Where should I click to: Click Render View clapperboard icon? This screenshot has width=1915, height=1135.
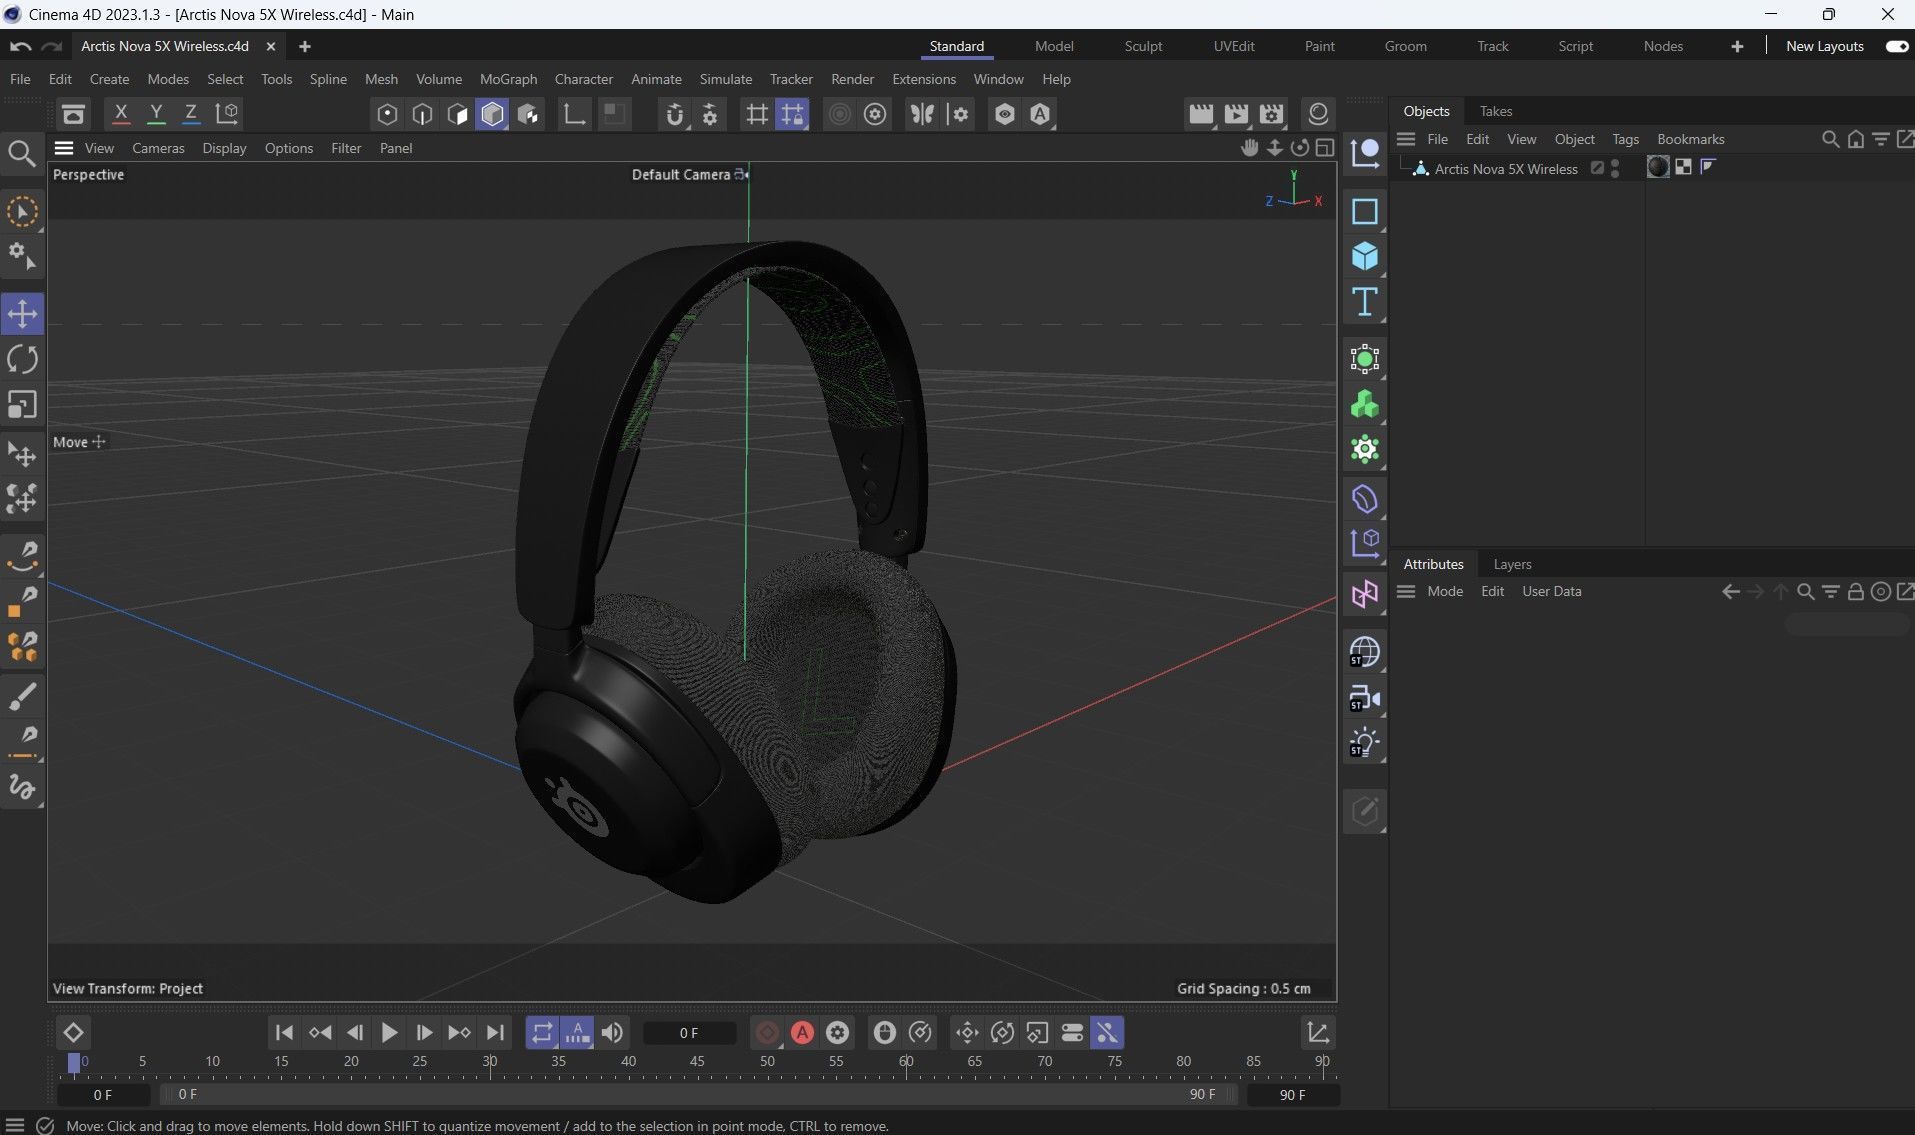coord(1200,114)
